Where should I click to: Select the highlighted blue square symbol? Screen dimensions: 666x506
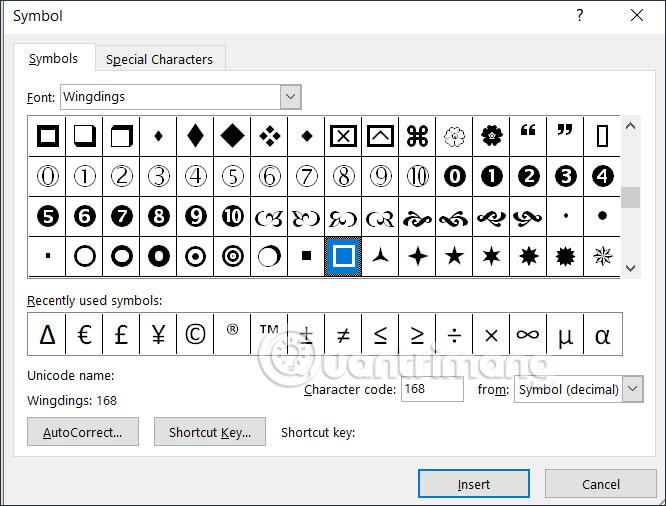coord(343,256)
